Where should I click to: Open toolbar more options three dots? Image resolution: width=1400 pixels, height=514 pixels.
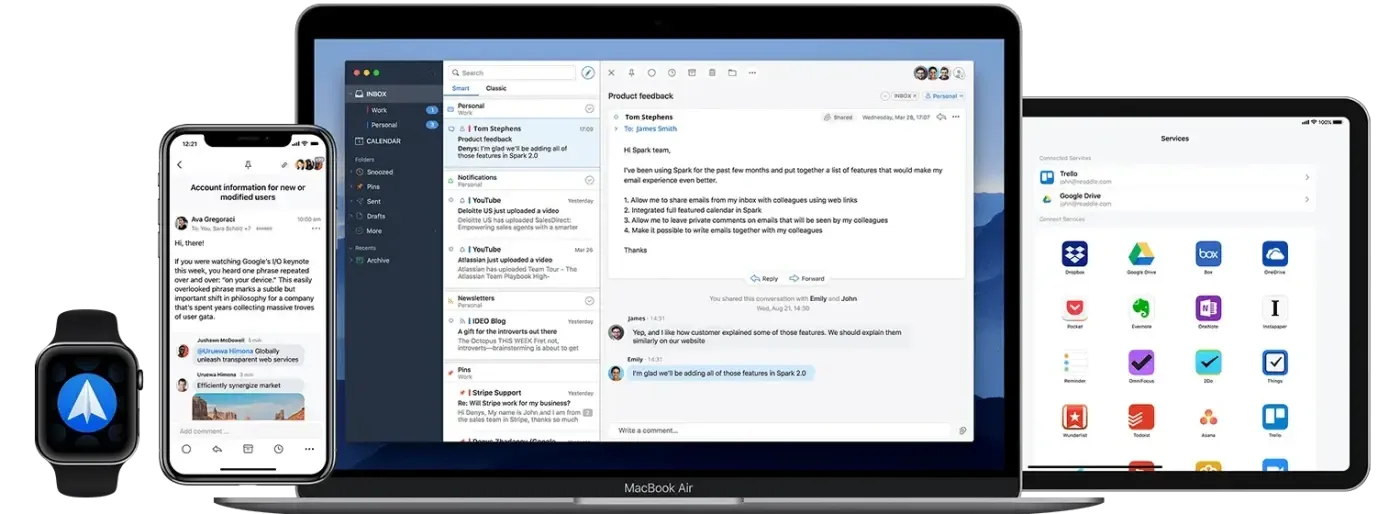tap(752, 72)
